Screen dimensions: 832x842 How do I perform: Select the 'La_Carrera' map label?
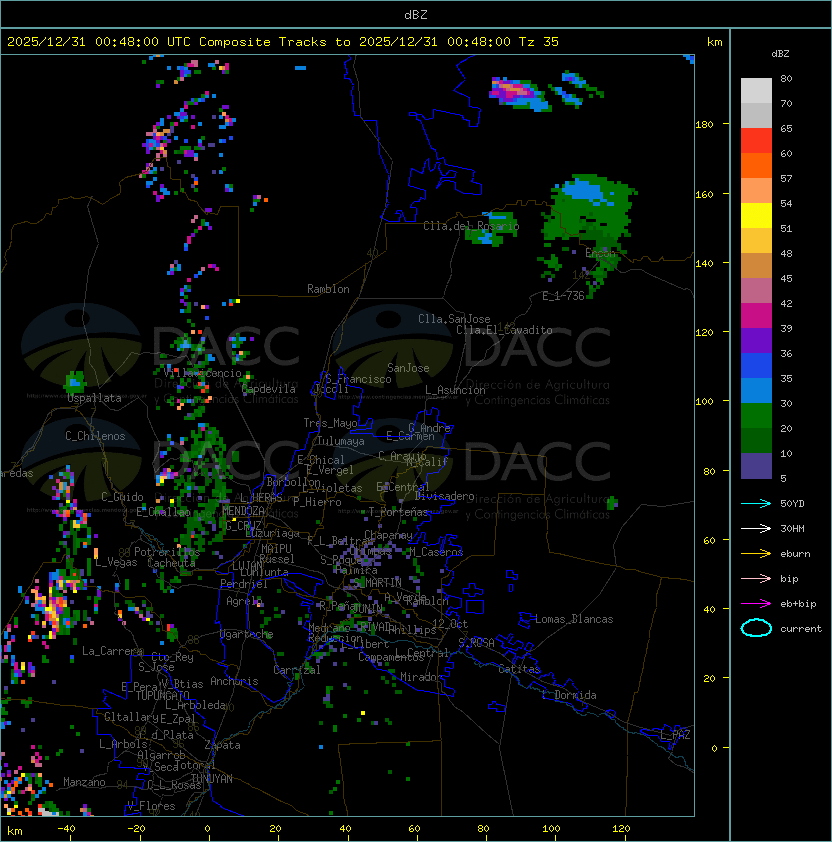coord(113,651)
